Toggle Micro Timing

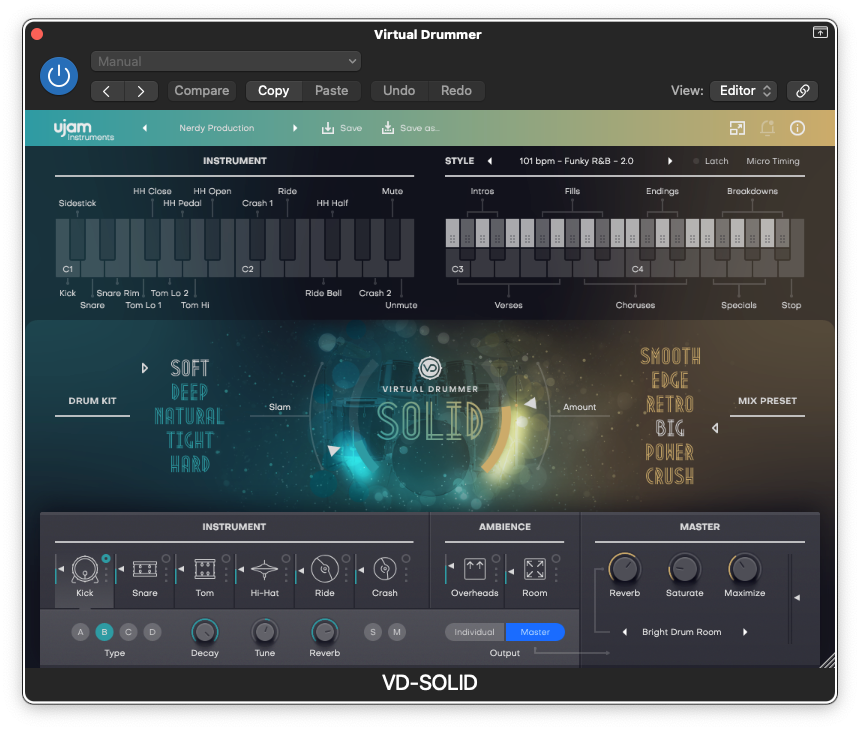coord(773,161)
